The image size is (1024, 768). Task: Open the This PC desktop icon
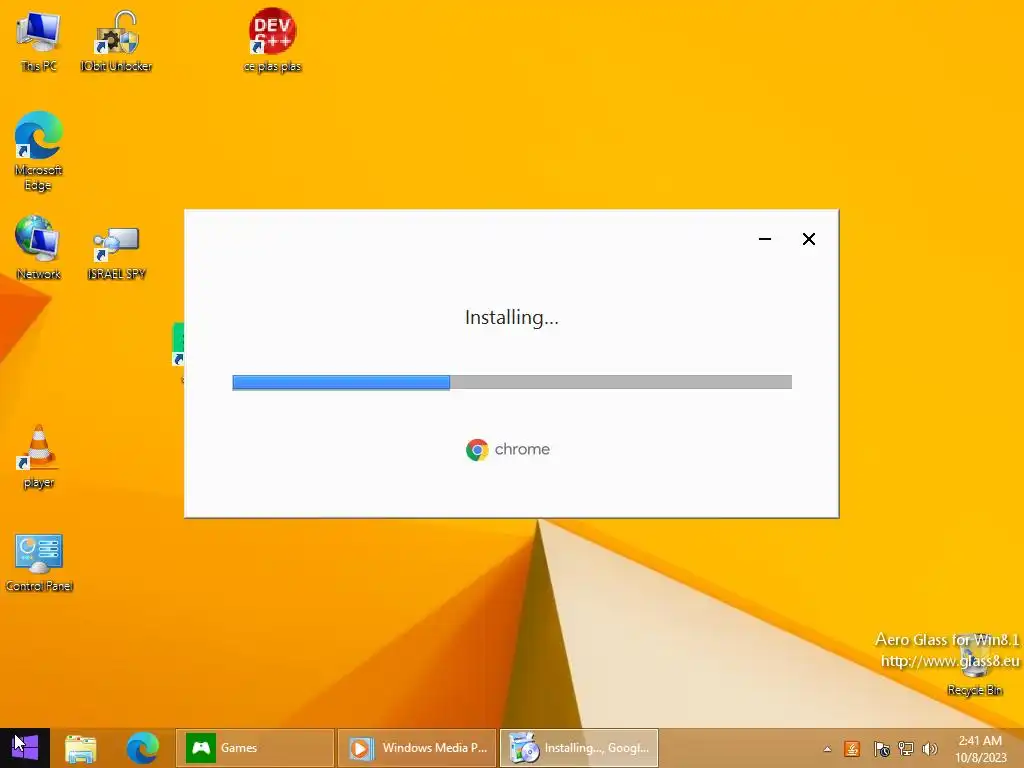(x=39, y=40)
